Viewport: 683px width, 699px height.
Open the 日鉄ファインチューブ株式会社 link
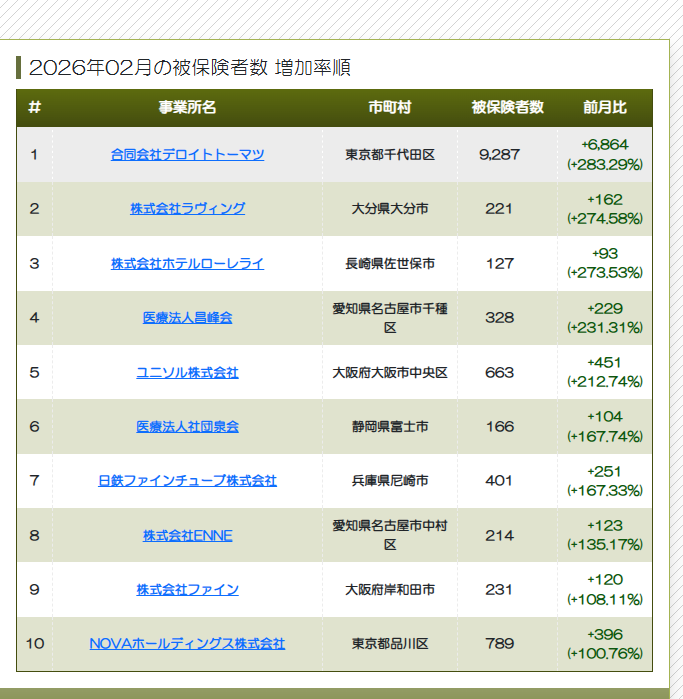point(187,481)
